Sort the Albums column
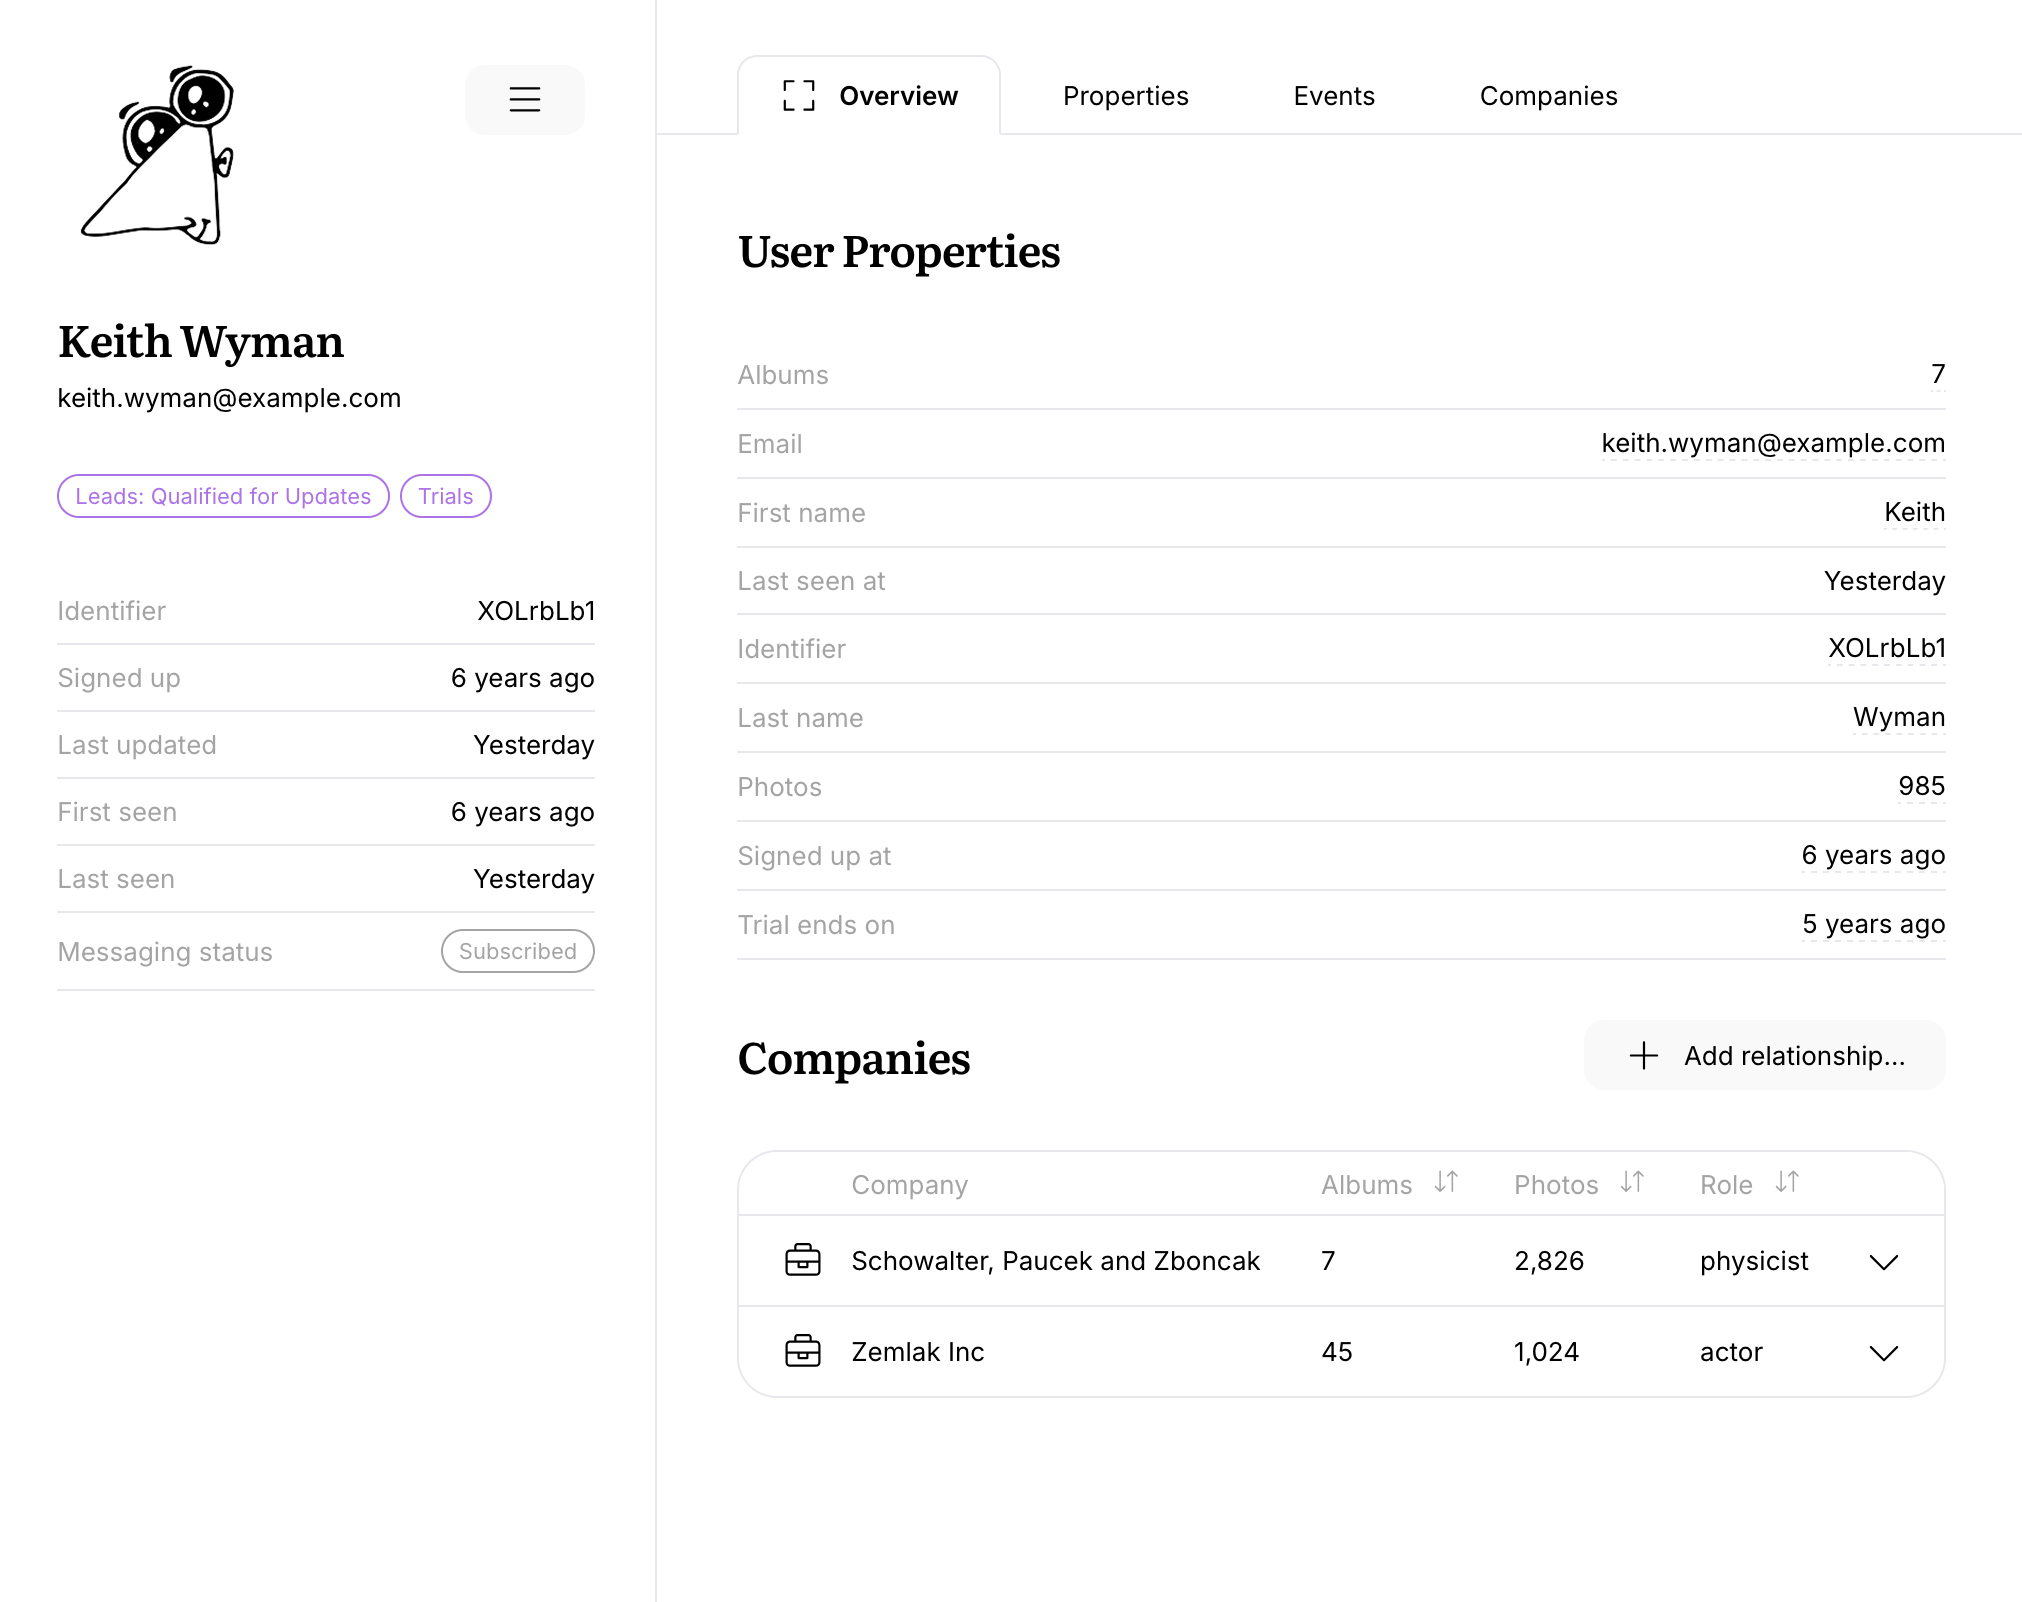Image resolution: width=2022 pixels, height=1602 pixels. pyautogui.click(x=1444, y=1183)
